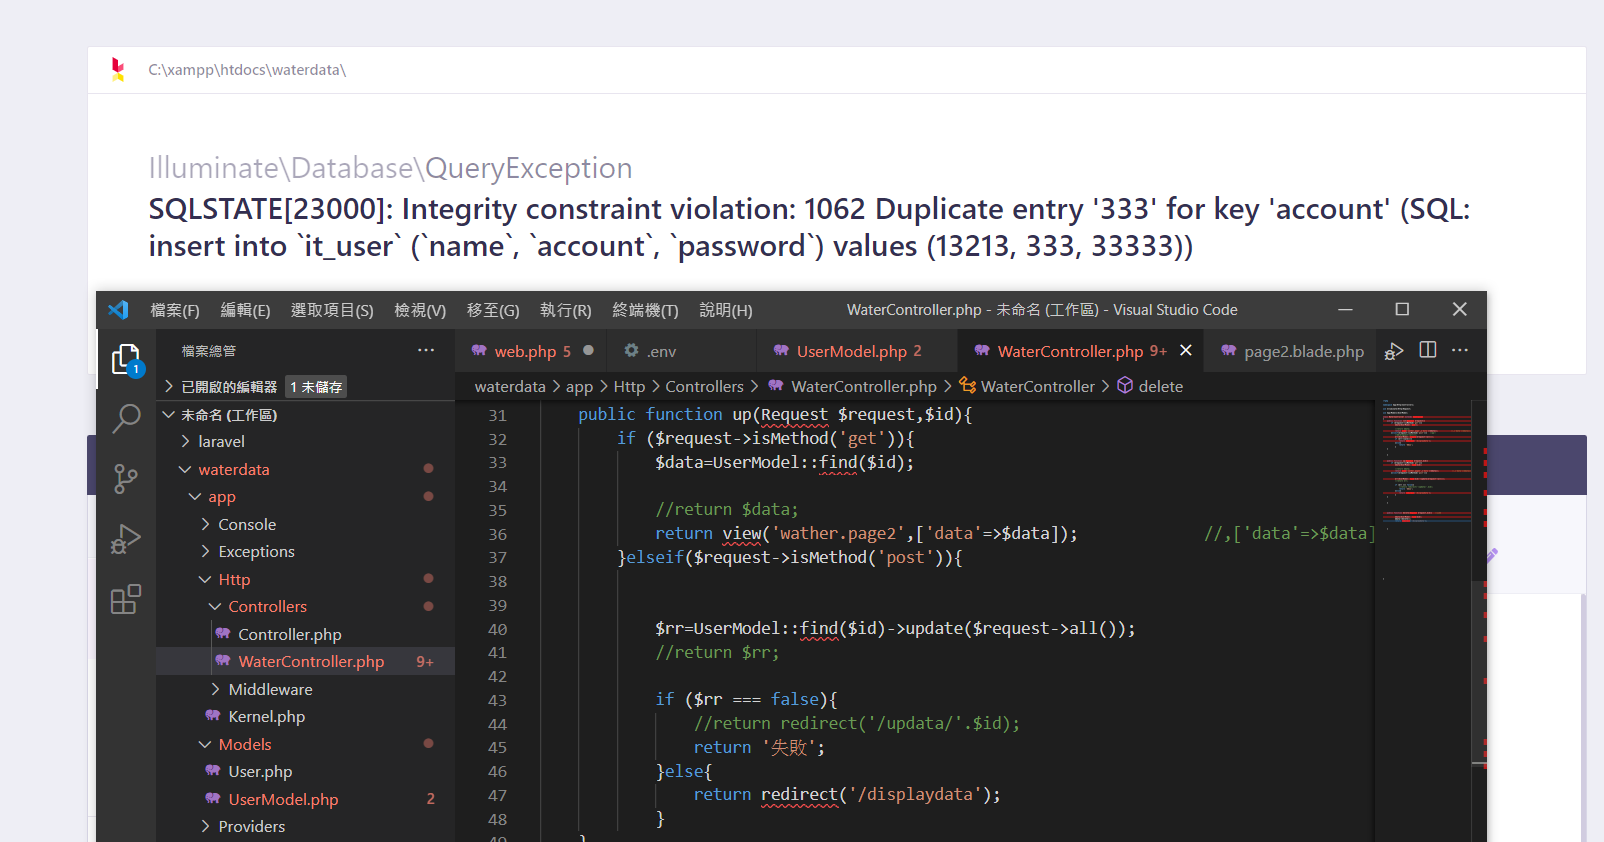Open the Run and Debug view icon

pos(126,539)
